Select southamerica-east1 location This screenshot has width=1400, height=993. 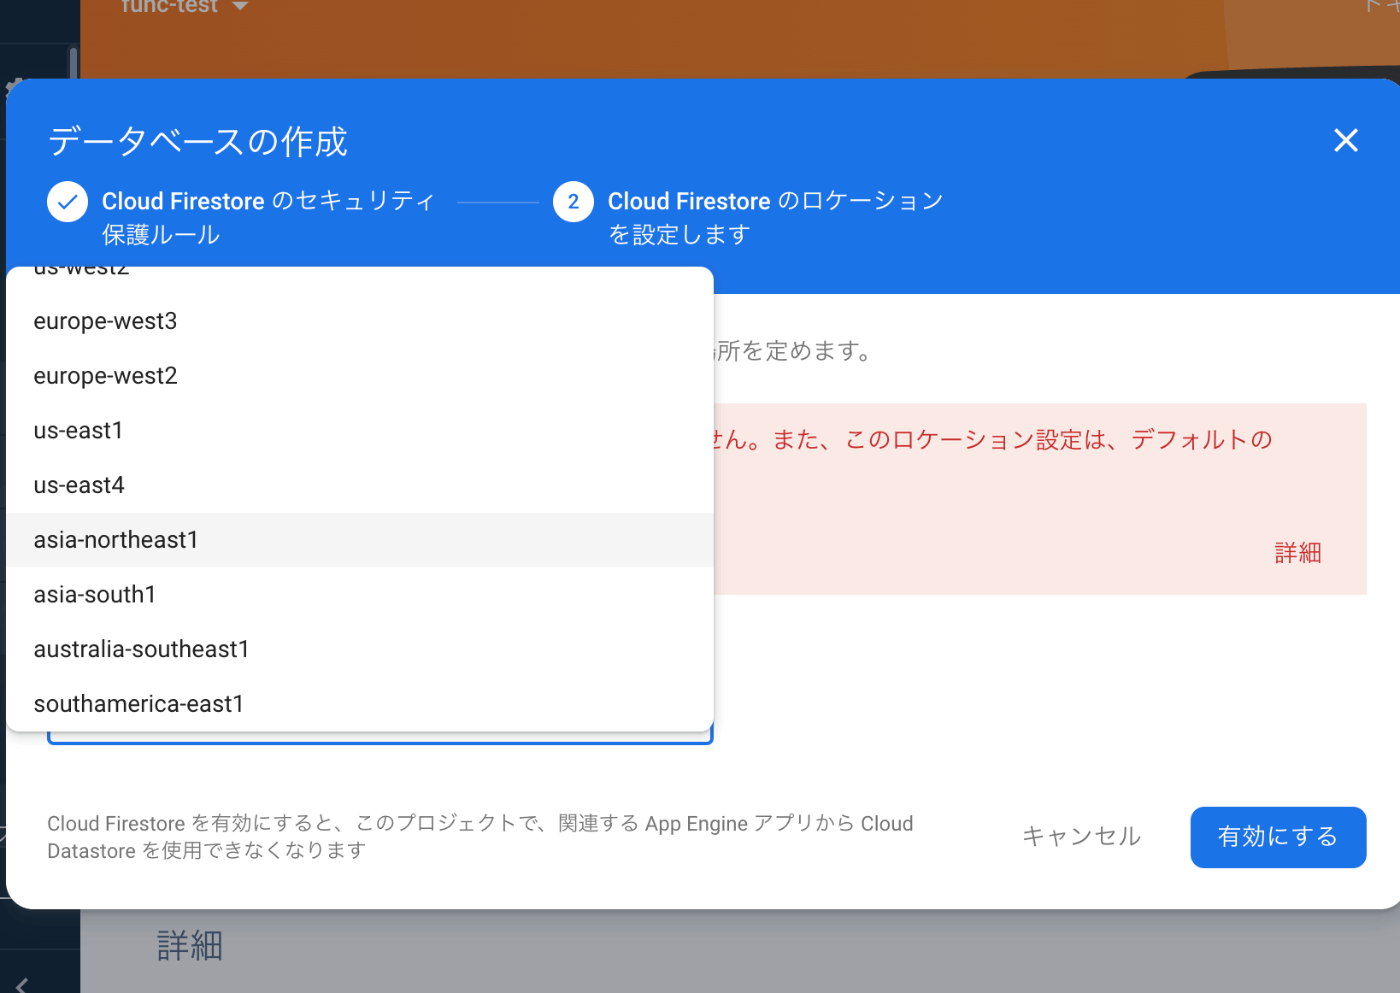[360, 704]
